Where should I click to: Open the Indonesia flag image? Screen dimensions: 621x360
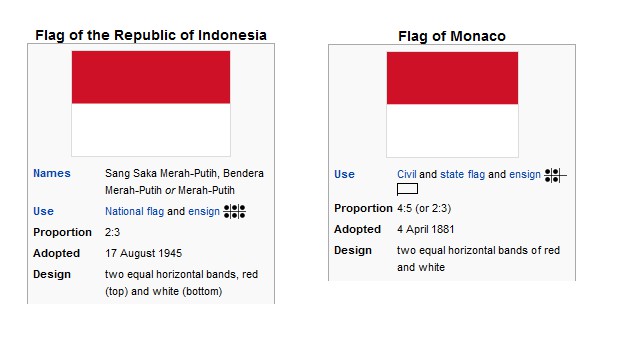(x=151, y=103)
